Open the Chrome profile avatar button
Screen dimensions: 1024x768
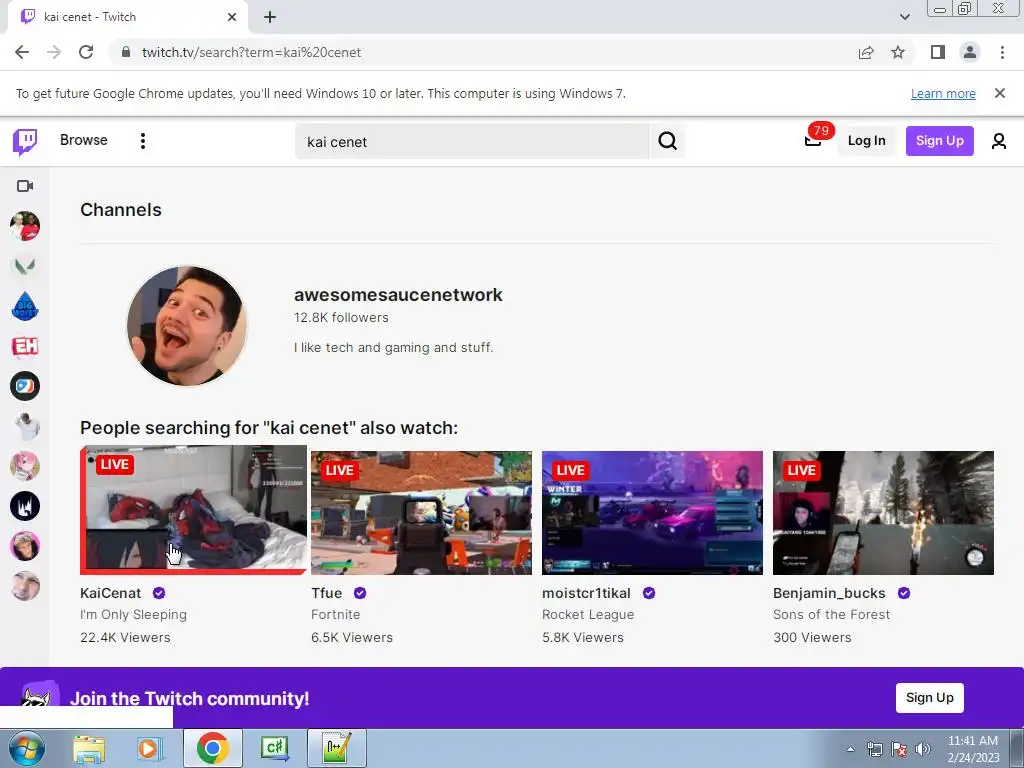pos(970,52)
